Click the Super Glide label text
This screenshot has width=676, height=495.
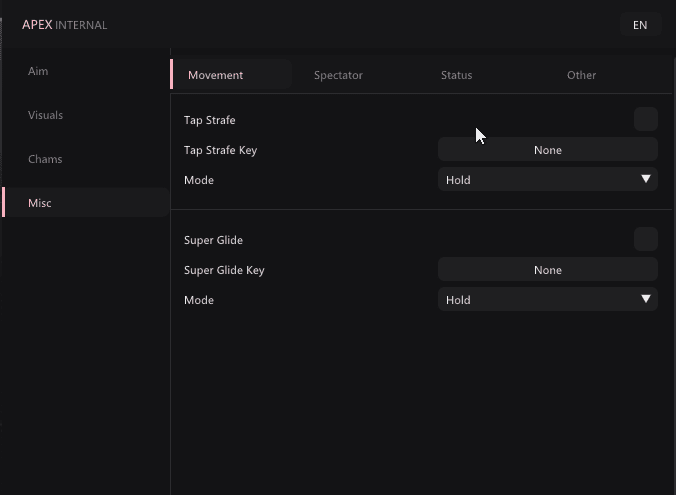[x=213, y=240]
